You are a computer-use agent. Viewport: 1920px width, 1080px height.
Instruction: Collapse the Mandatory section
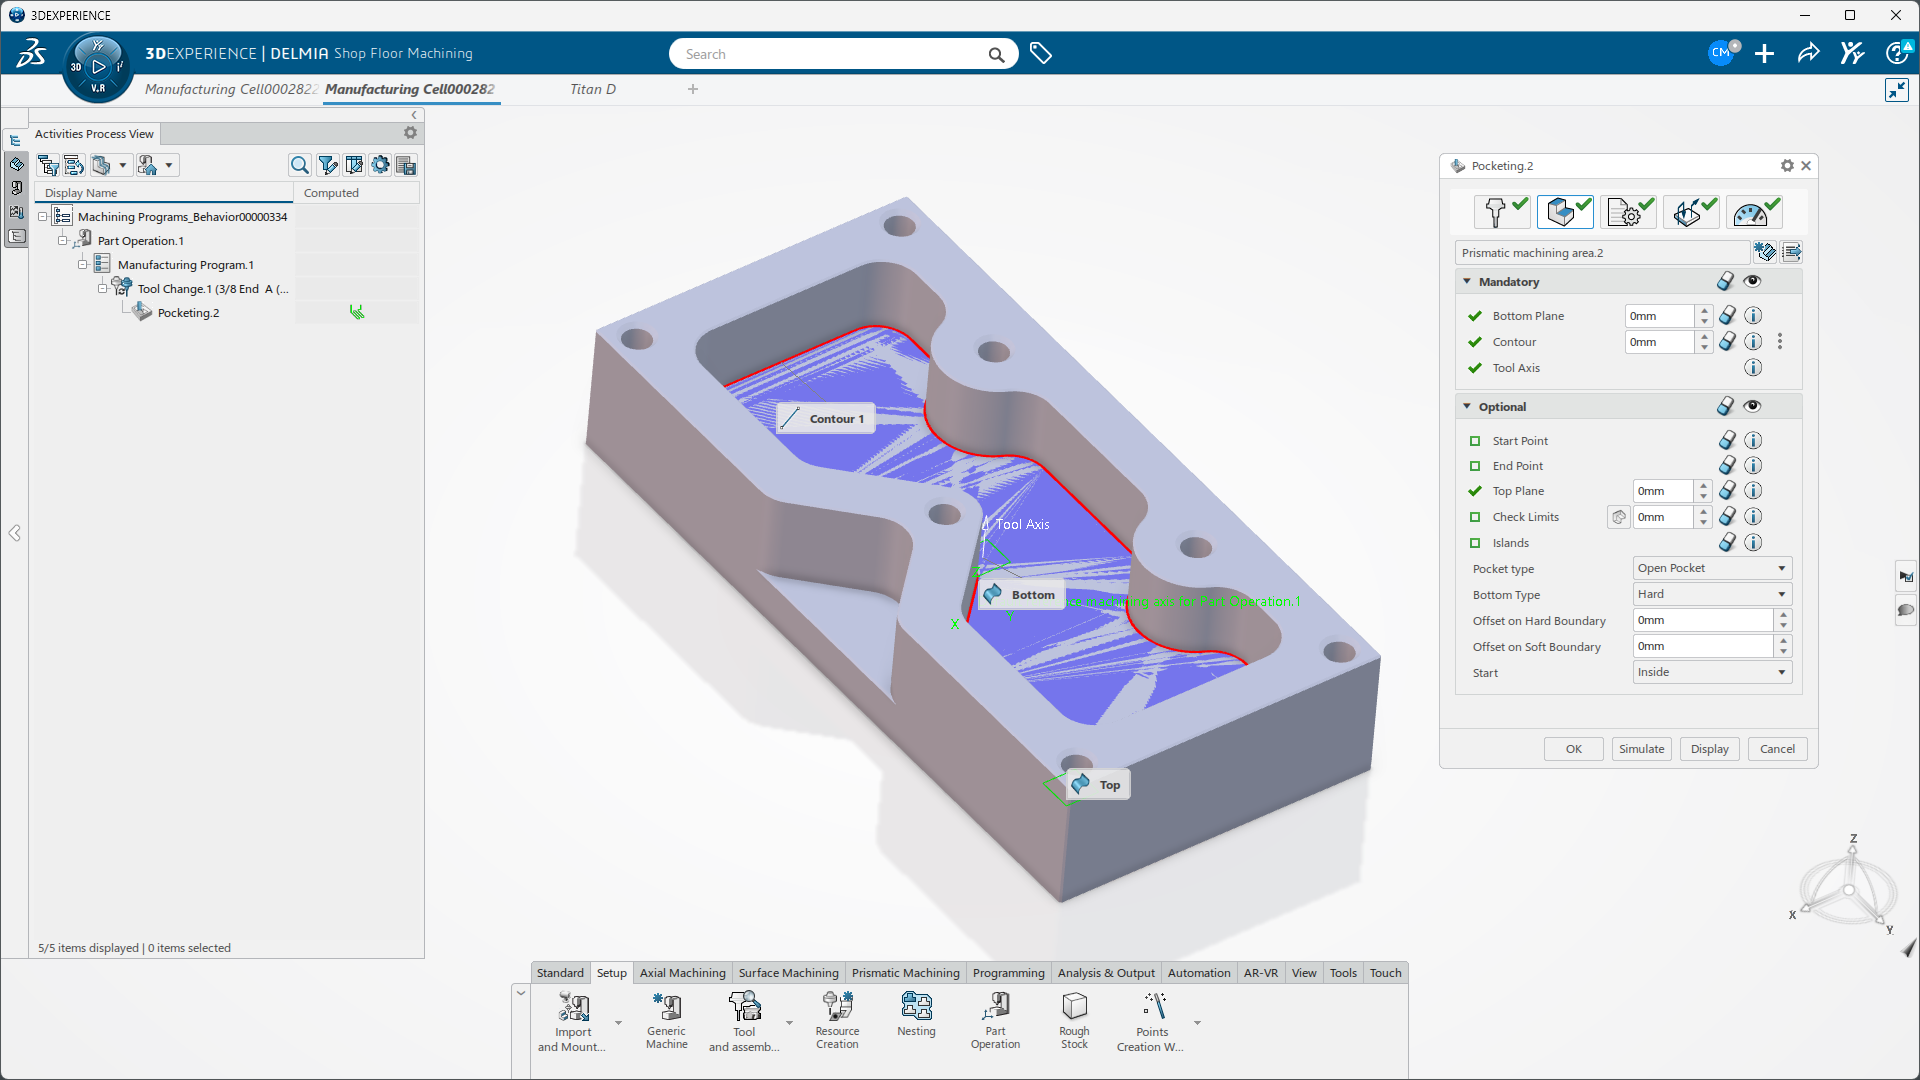tap(1467, 282)
